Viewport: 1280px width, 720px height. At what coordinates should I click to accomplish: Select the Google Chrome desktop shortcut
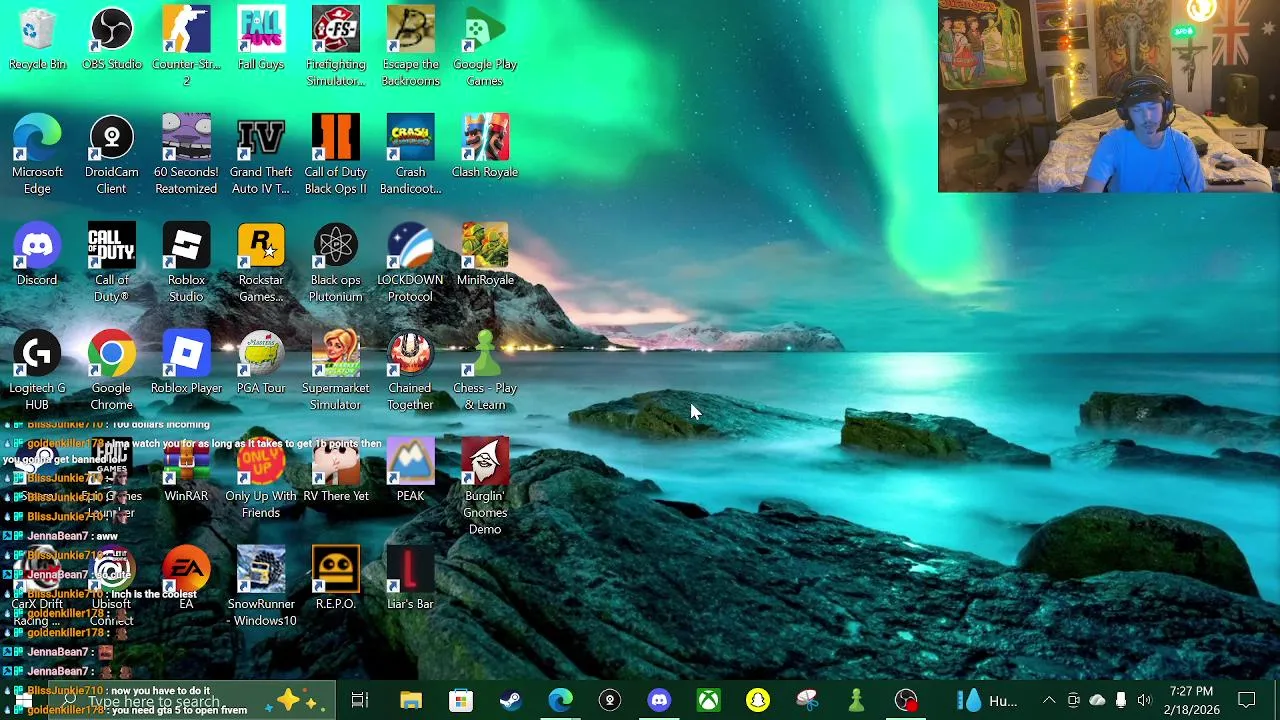pos(111,371)
